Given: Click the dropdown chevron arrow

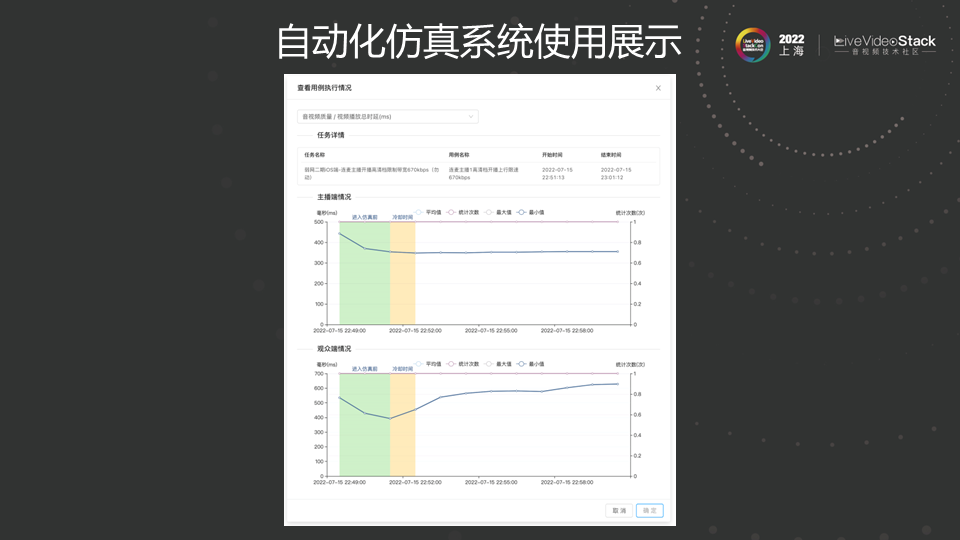Looking at the screenshot, I should (471, 117).
